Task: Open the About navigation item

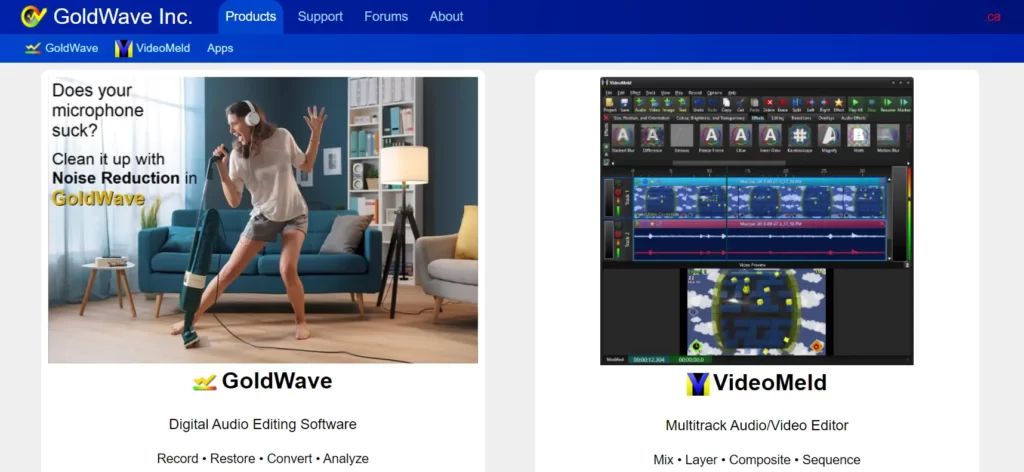Action: tap(446, 17)
